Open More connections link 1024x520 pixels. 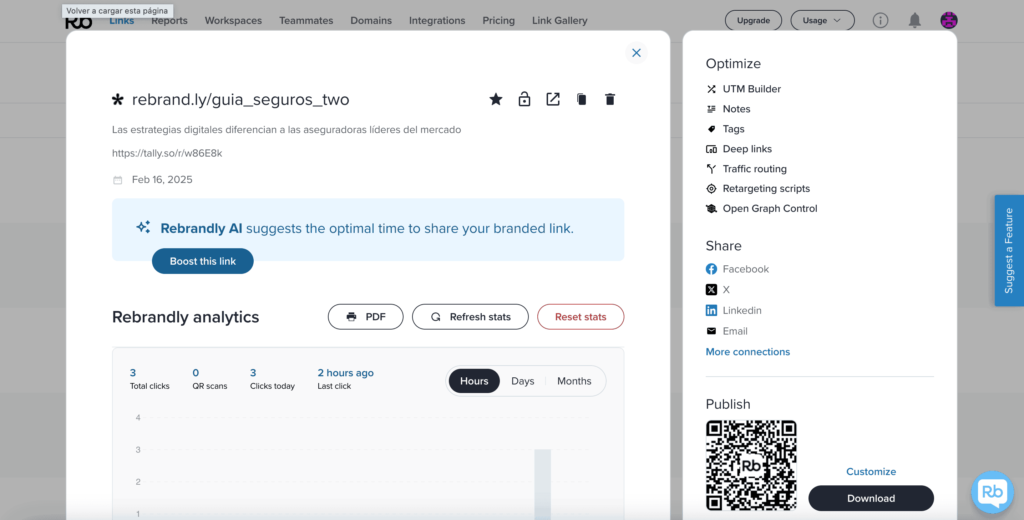[748, 352]
